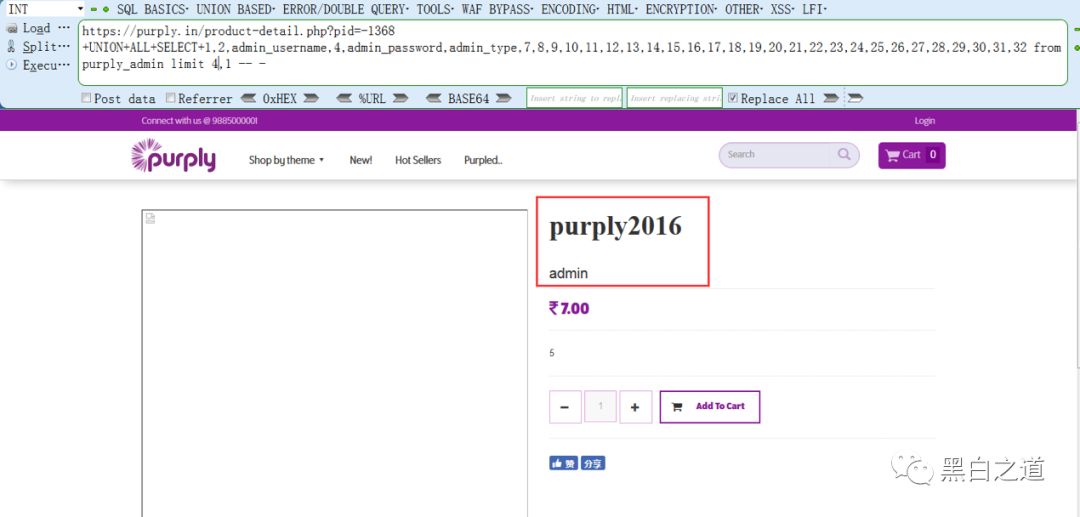Click the left arrow before %URL
This screenshot has height=517, width=1080.
[x=344, y=98]
